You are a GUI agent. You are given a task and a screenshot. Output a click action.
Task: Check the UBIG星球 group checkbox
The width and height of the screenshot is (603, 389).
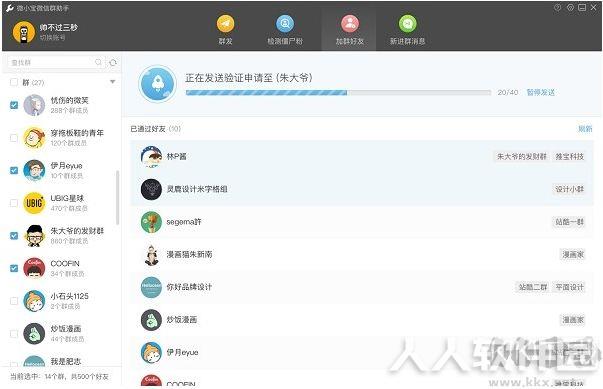(x=14, y=203)
